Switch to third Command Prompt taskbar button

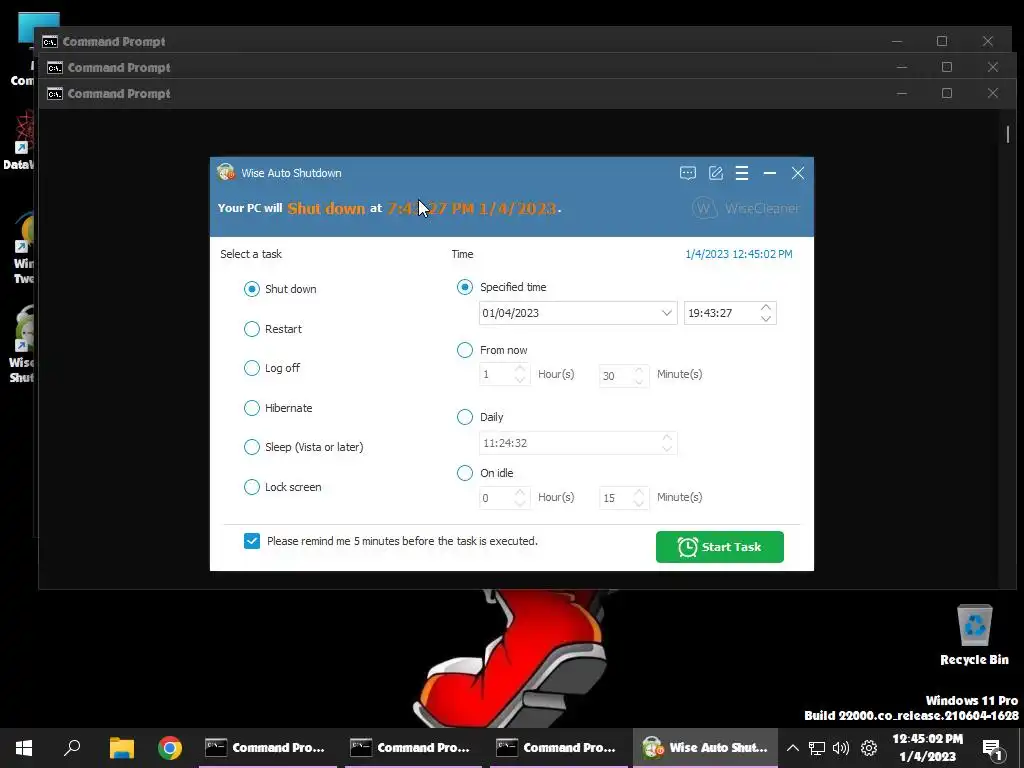(559, 748)
